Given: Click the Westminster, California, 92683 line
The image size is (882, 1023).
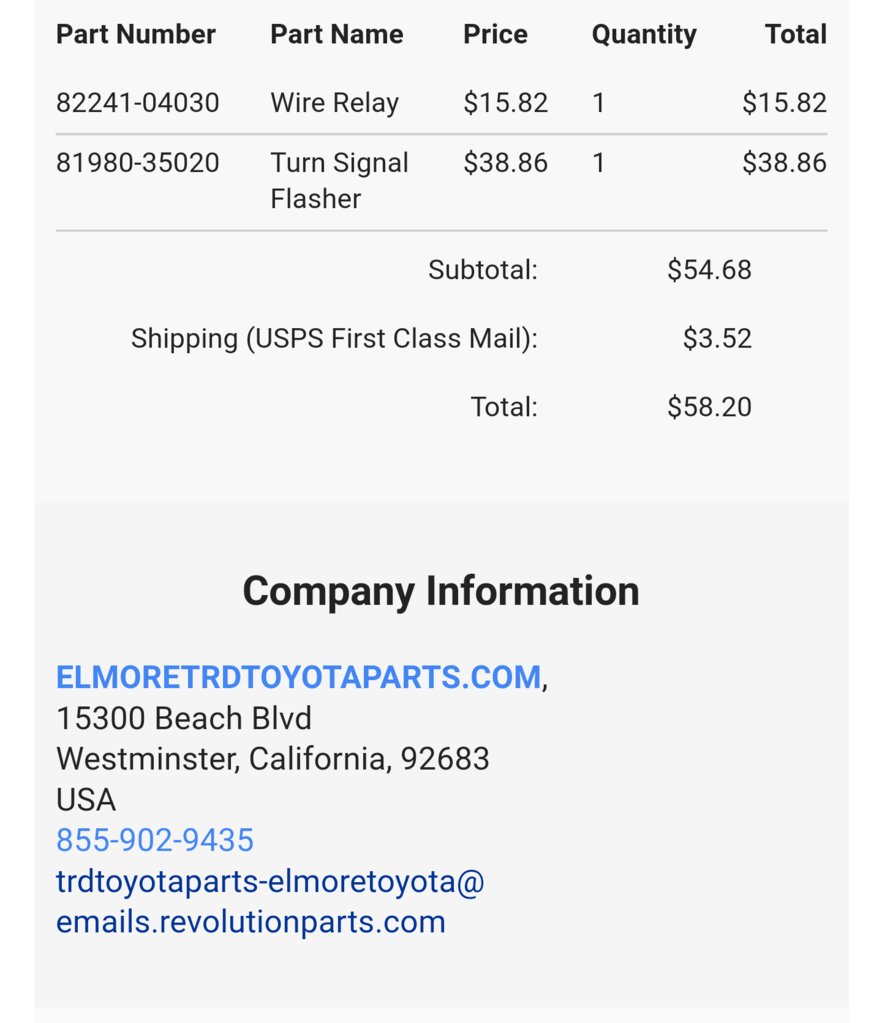Looking at the screenshot, I should (273, 759).
